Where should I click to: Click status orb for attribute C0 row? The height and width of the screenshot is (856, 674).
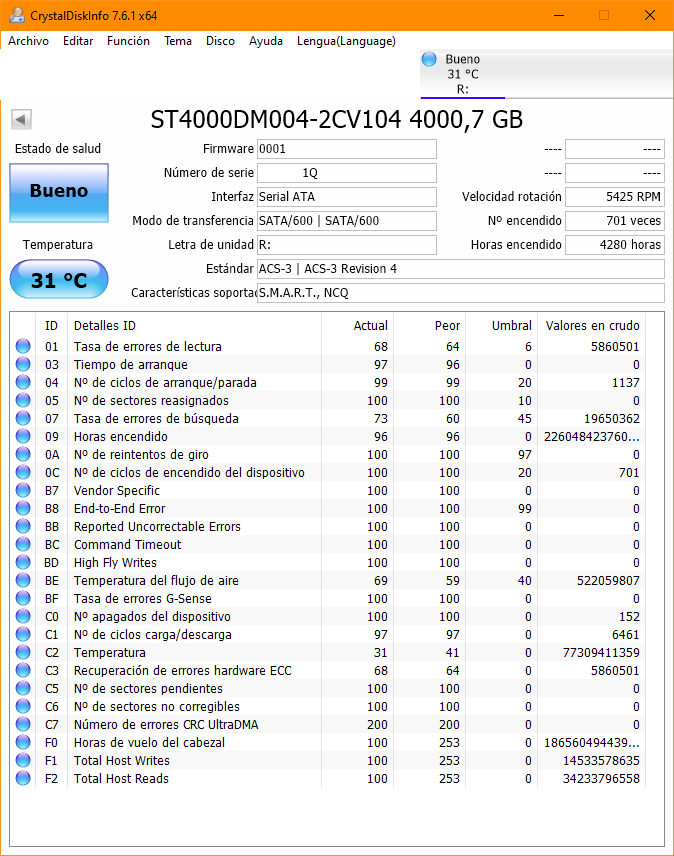tap(23, 616)
